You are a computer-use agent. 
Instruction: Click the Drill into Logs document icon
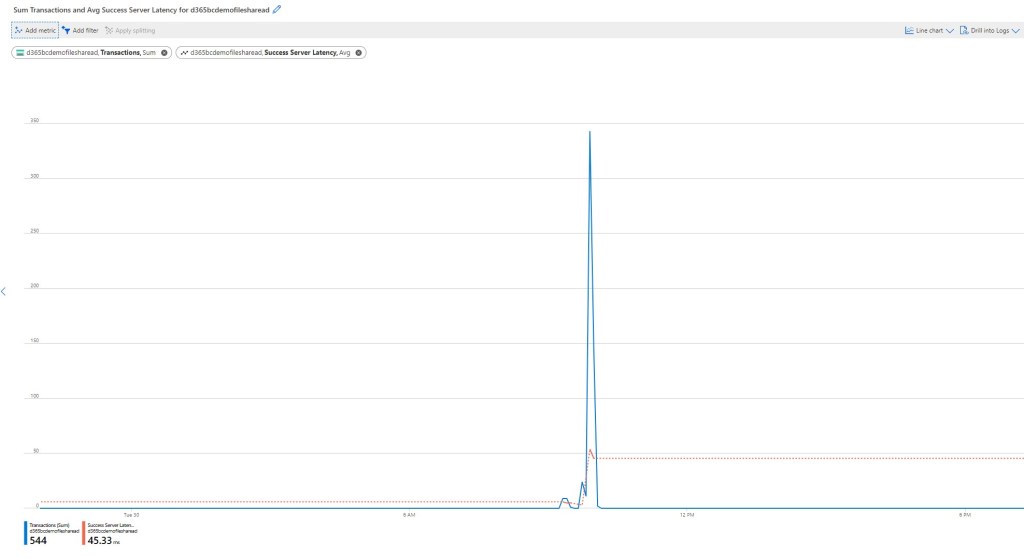pyautogui.click(x=963, y=31)
